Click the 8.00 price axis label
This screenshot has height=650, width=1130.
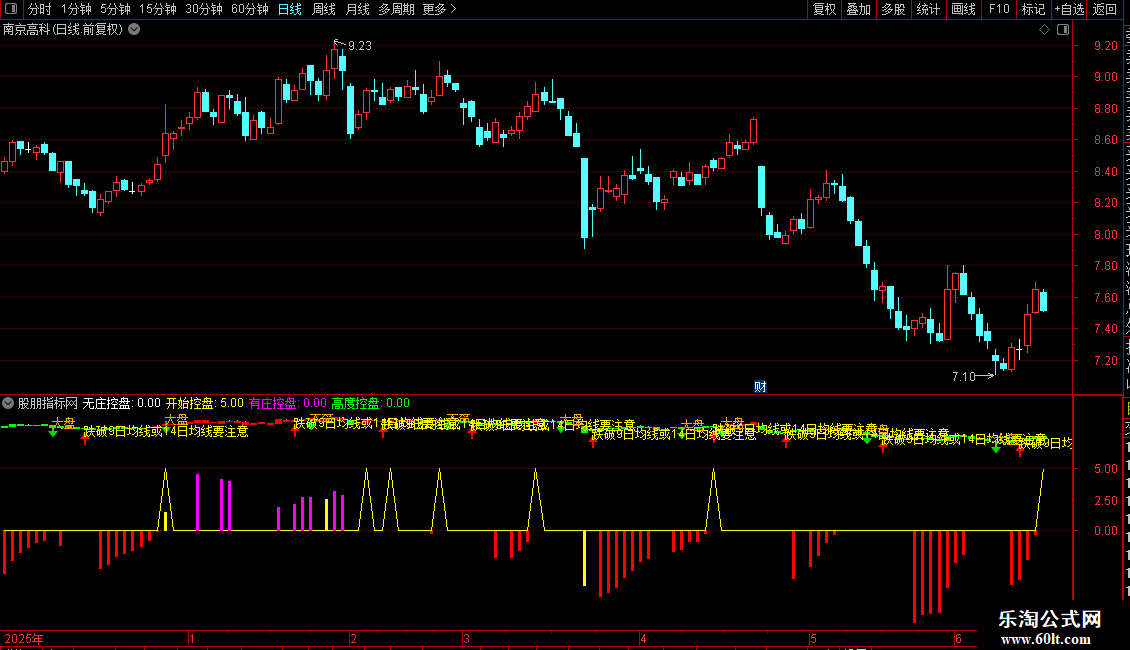[x=1105, y=234]
